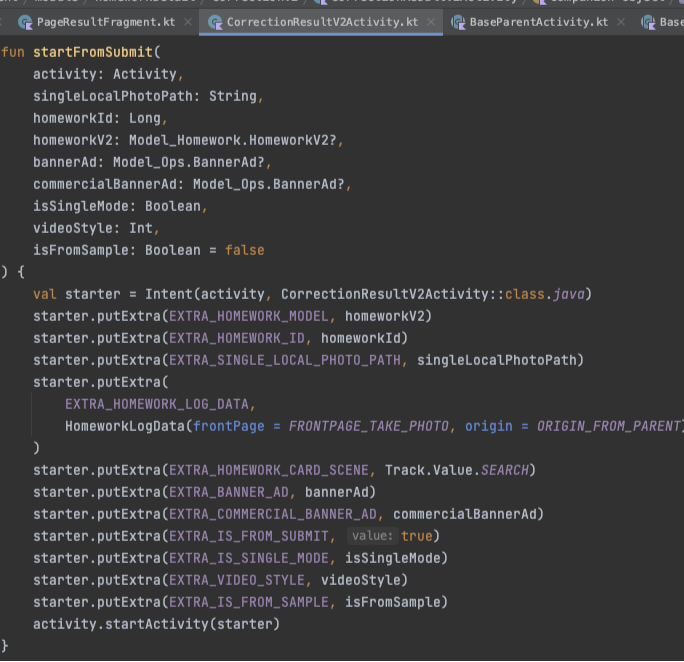Click EXTRA_HOMEWORK_CARD_SCENE constant
This screenshot has height=662, width=684.
269,470
